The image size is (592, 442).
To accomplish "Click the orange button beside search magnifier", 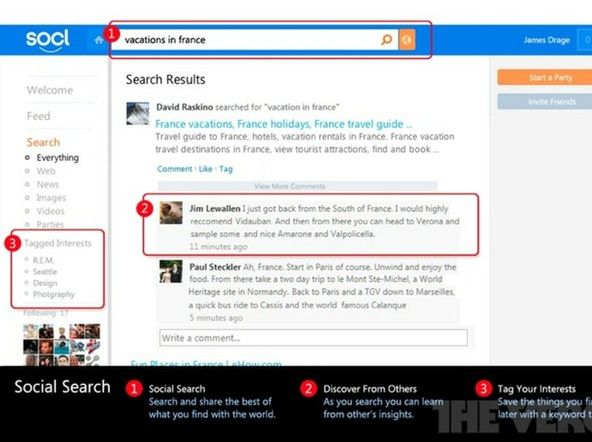I will (x=407, y=40).
